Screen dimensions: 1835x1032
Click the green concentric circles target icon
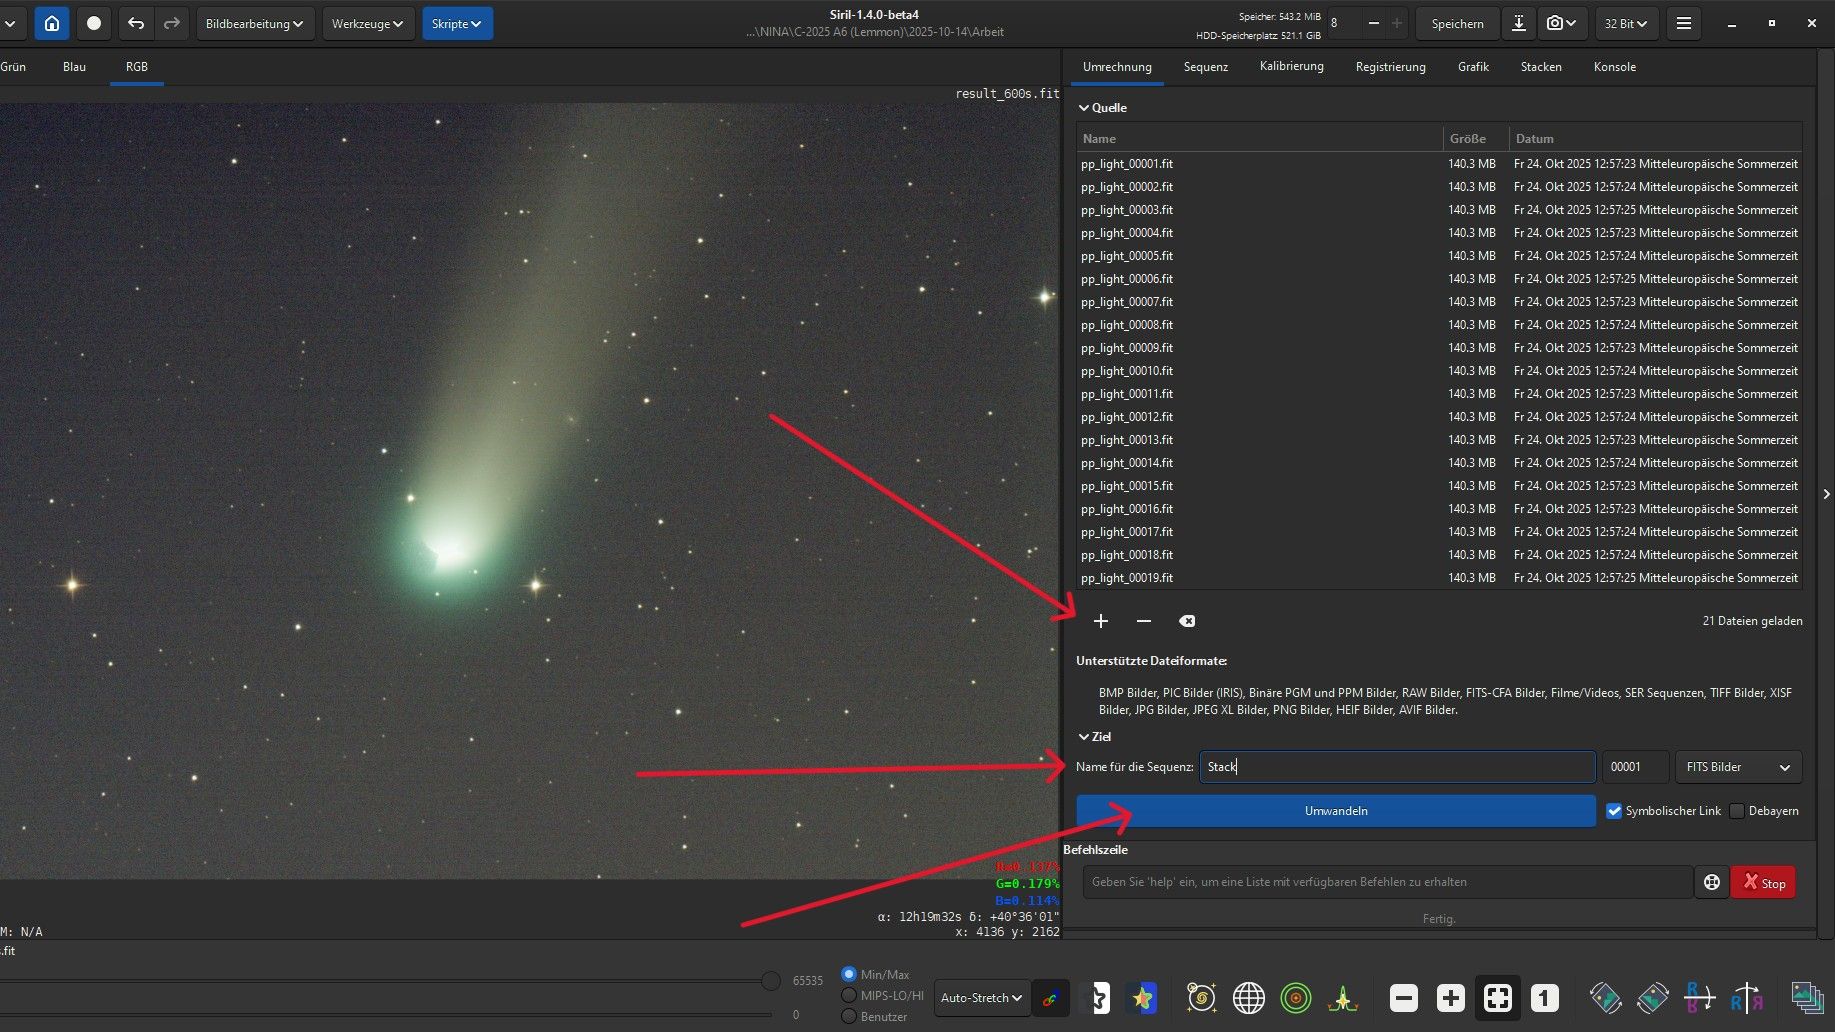[x=1295, y=997]
